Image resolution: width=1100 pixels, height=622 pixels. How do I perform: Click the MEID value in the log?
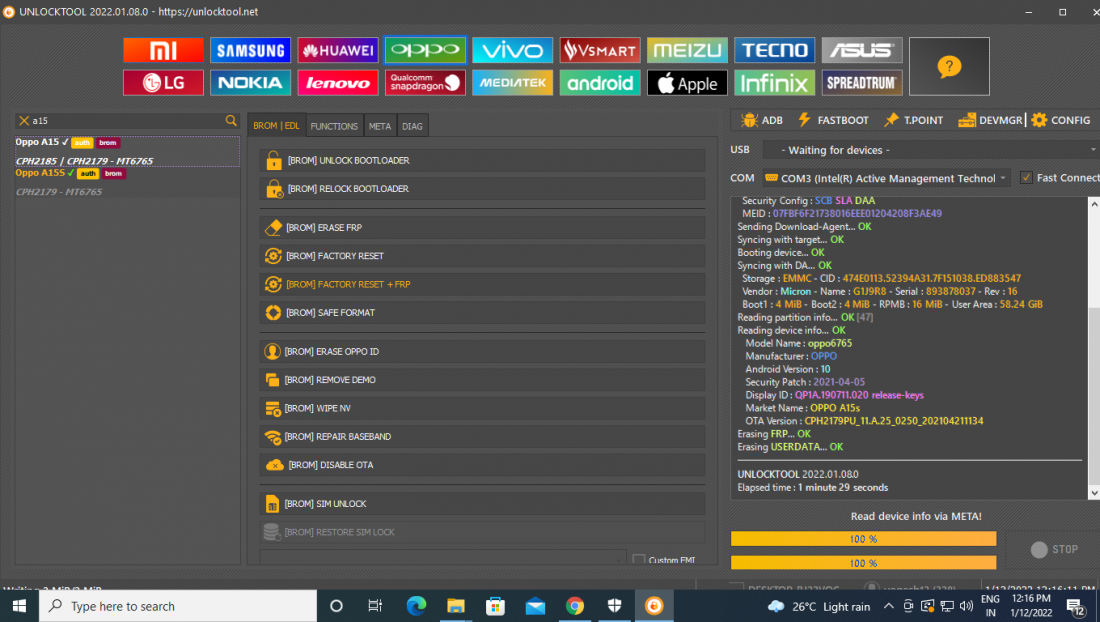[x=857, y=213]
